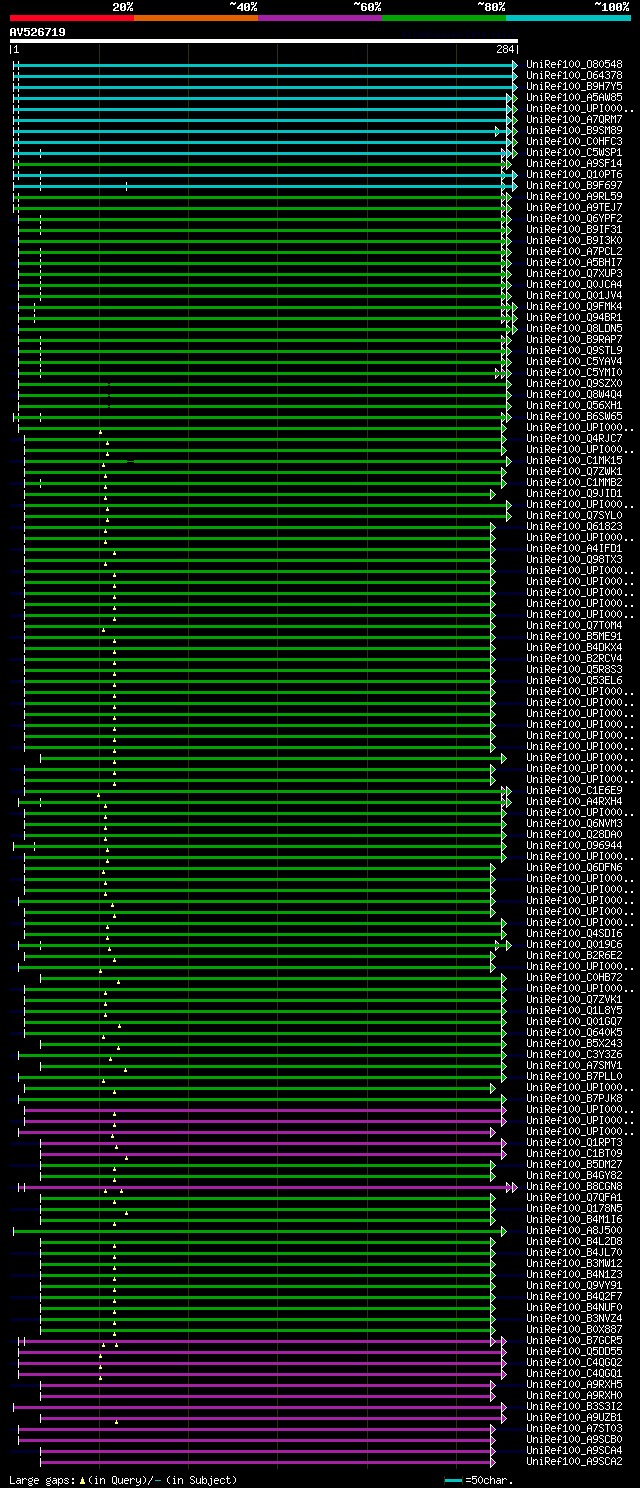Select the UniRef100_A7PCL2 label
This screenshot has height=1488, width=640.
574,252
